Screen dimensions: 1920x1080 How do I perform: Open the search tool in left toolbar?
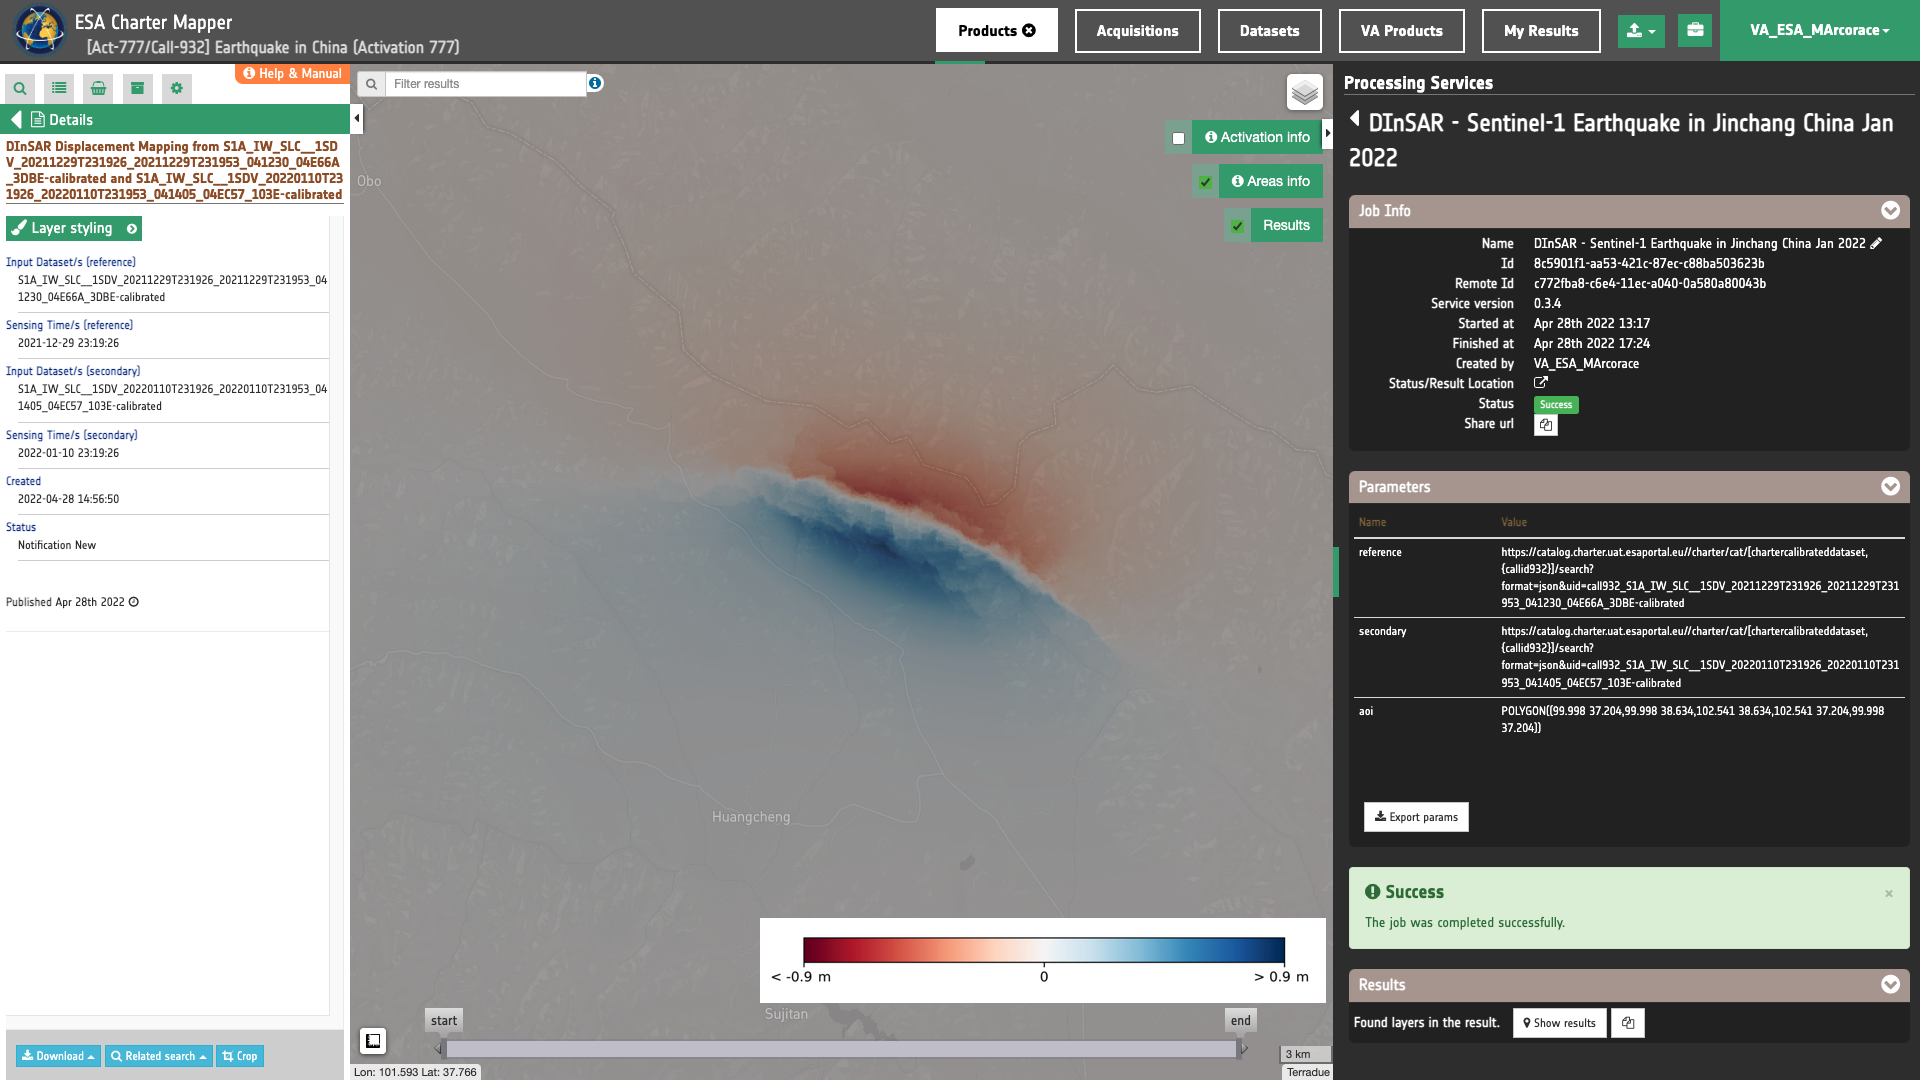click(20, 88)
